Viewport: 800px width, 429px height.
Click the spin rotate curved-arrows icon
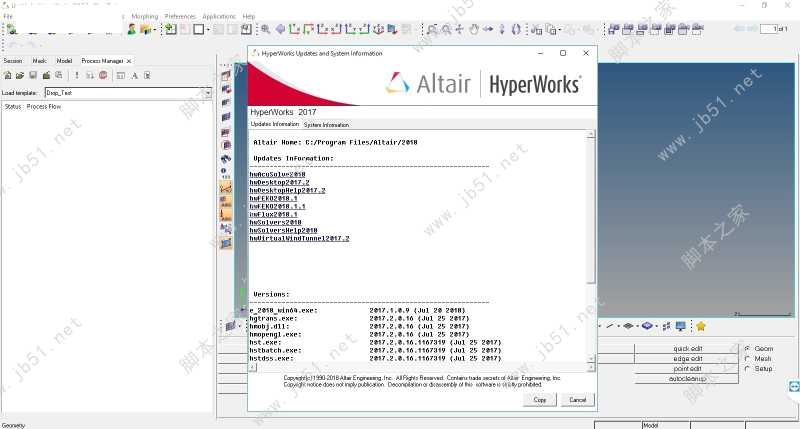pos(516,30)
